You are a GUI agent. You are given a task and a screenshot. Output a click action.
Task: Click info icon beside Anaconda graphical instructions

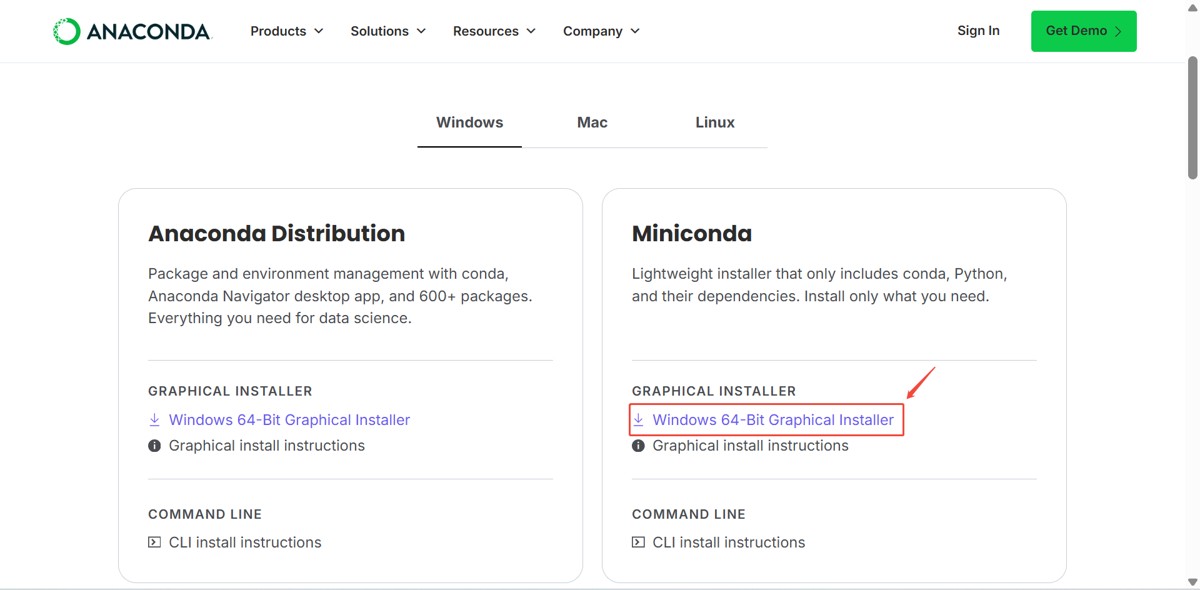tap(155, 446)
